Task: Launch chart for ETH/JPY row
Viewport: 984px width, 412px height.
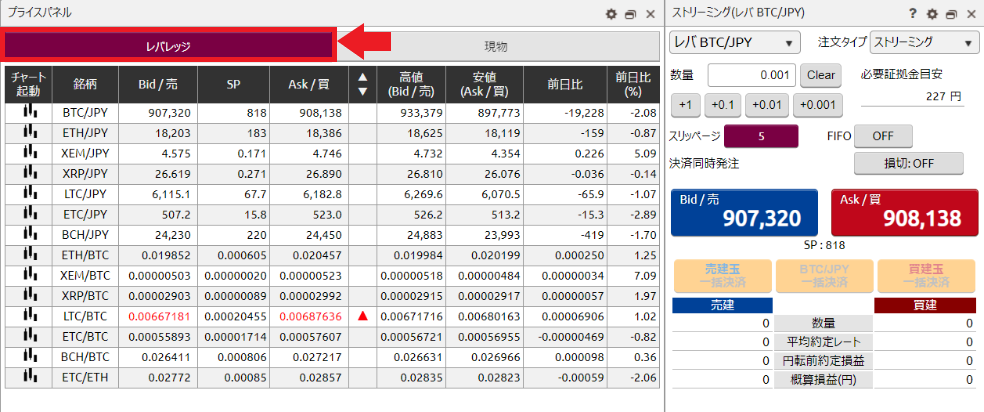Action: [29, 133]
